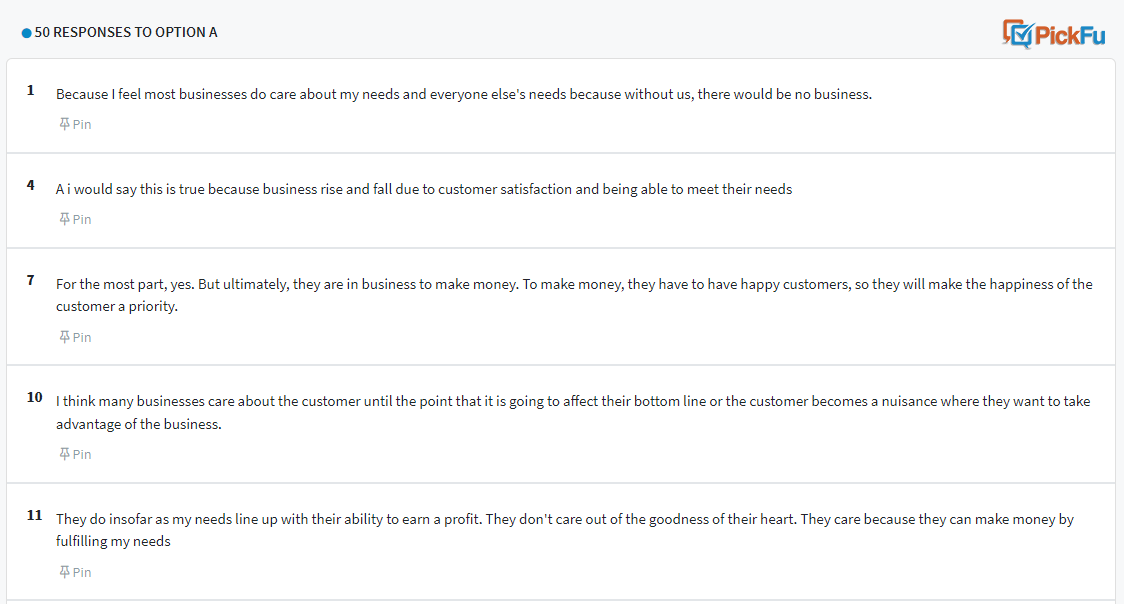Pin the response about customer satisfaction rise and fall
This screenshot has height=604, width=1124.
coord(75,219)
